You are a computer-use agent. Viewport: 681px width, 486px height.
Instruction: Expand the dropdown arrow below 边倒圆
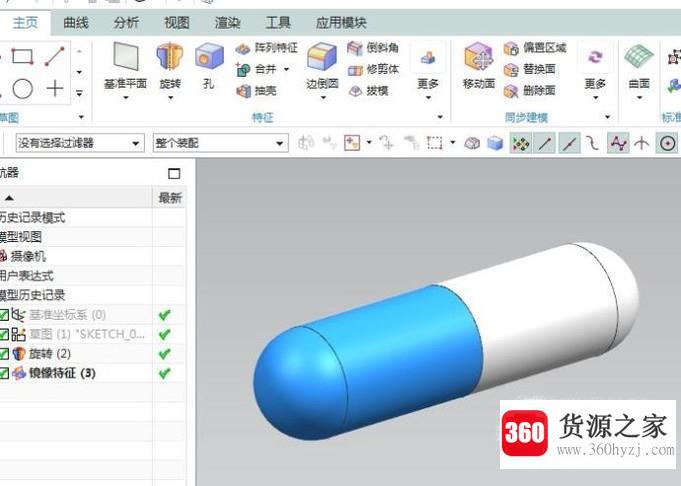(322, 98)
